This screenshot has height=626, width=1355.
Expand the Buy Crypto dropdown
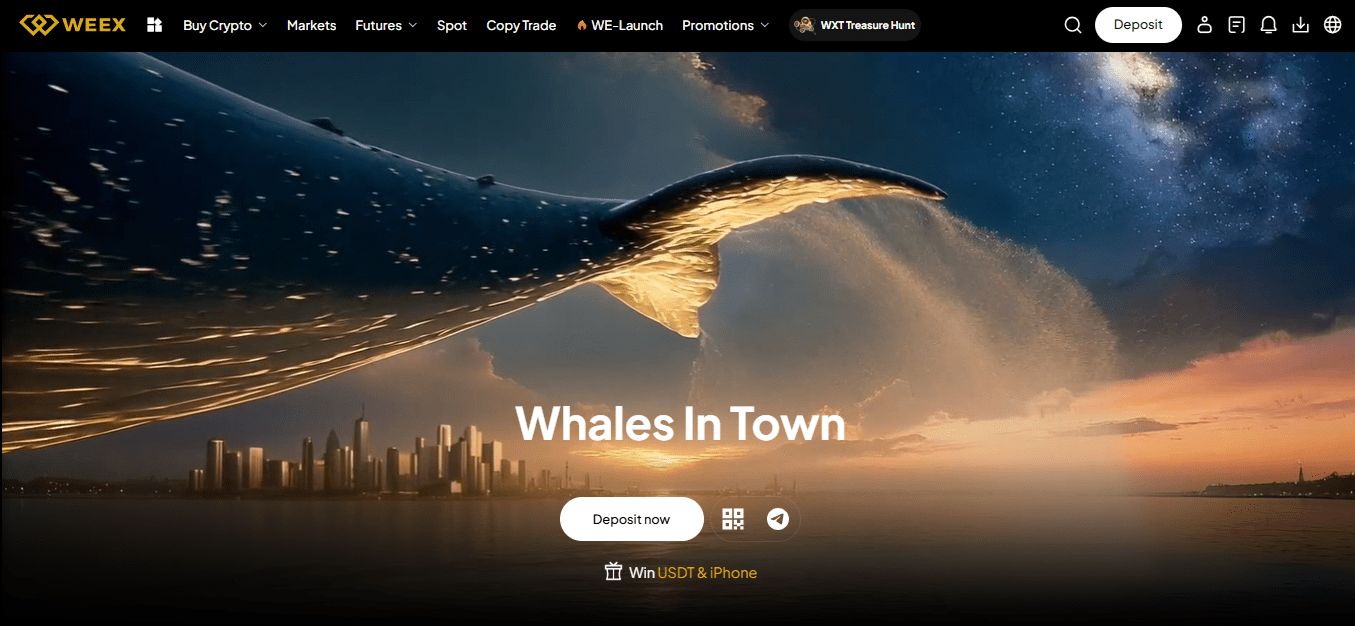pyautogui.click(x=225, y=25)
